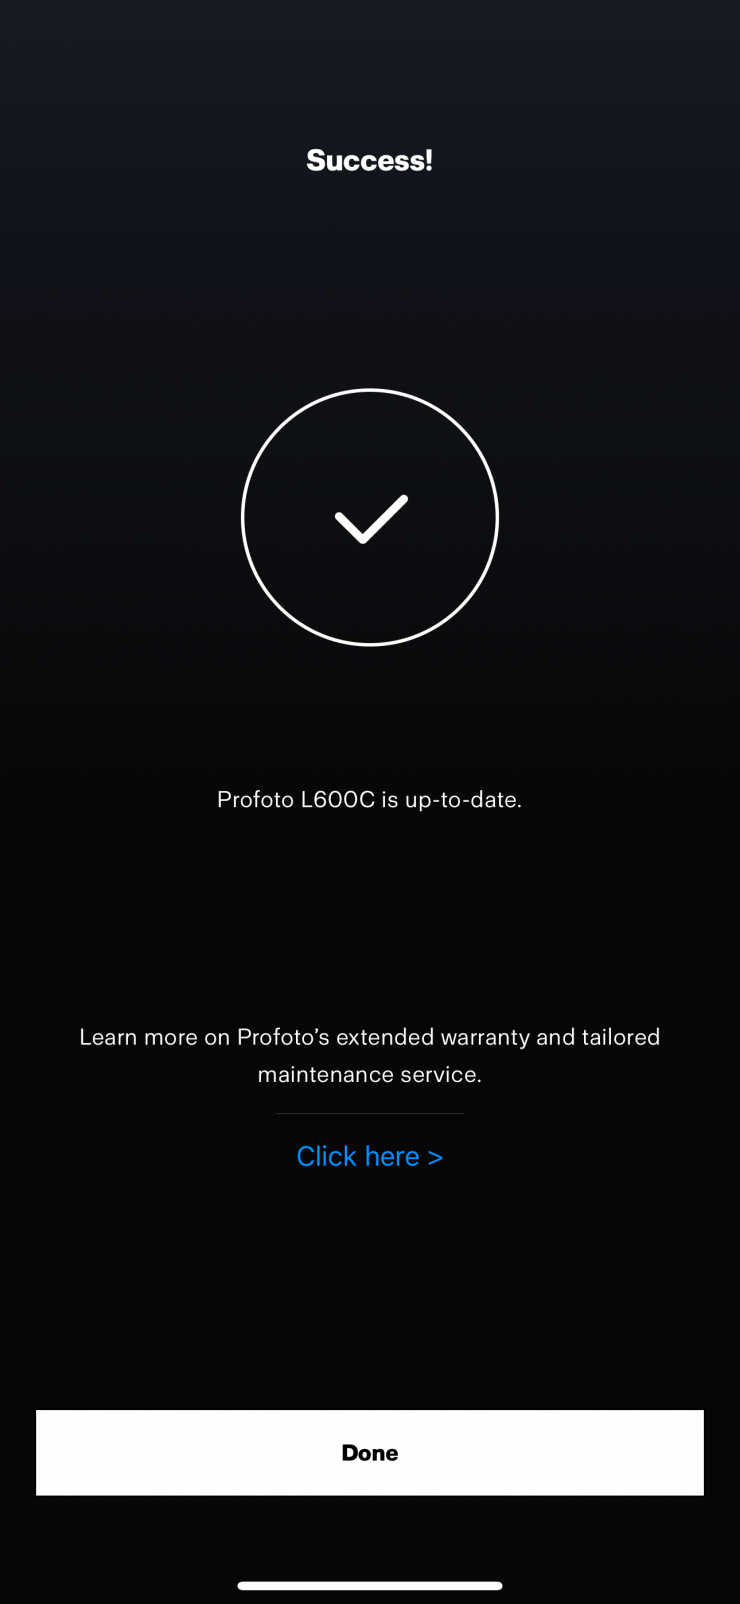Click the thin divider above Click here

(x=370, y=1113)
